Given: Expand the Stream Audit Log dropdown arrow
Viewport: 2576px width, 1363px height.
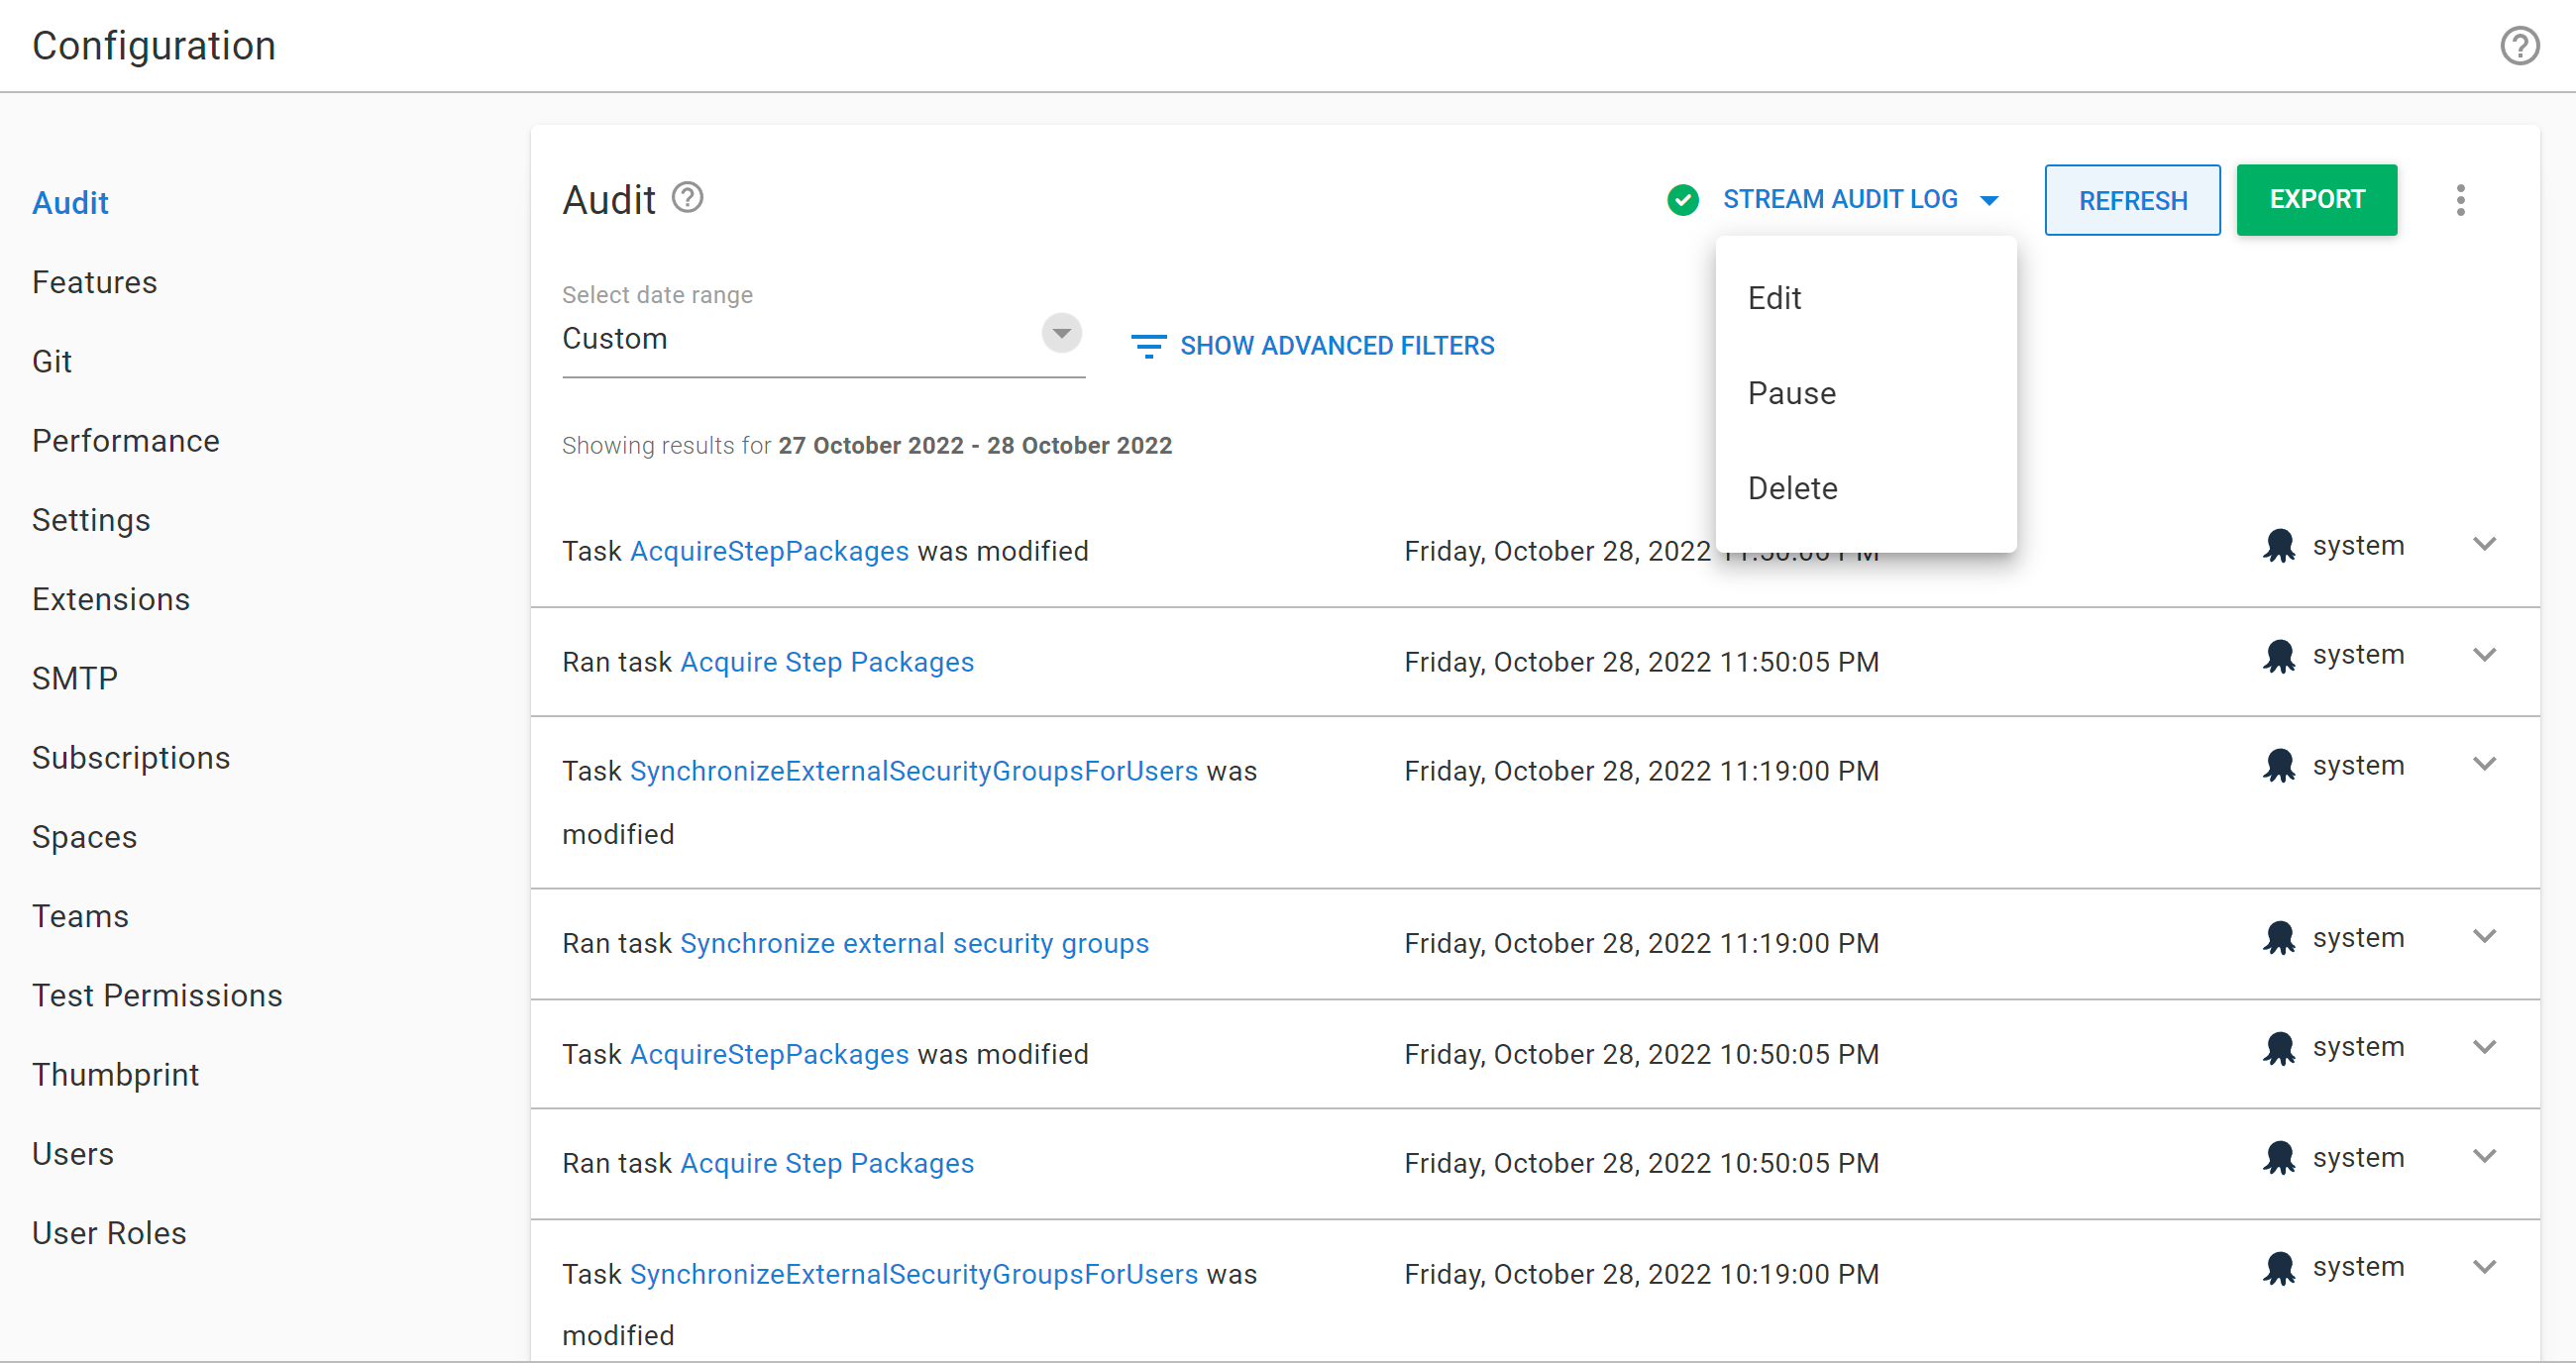Looking at the screenshot, I should [x=1990, y=199].
